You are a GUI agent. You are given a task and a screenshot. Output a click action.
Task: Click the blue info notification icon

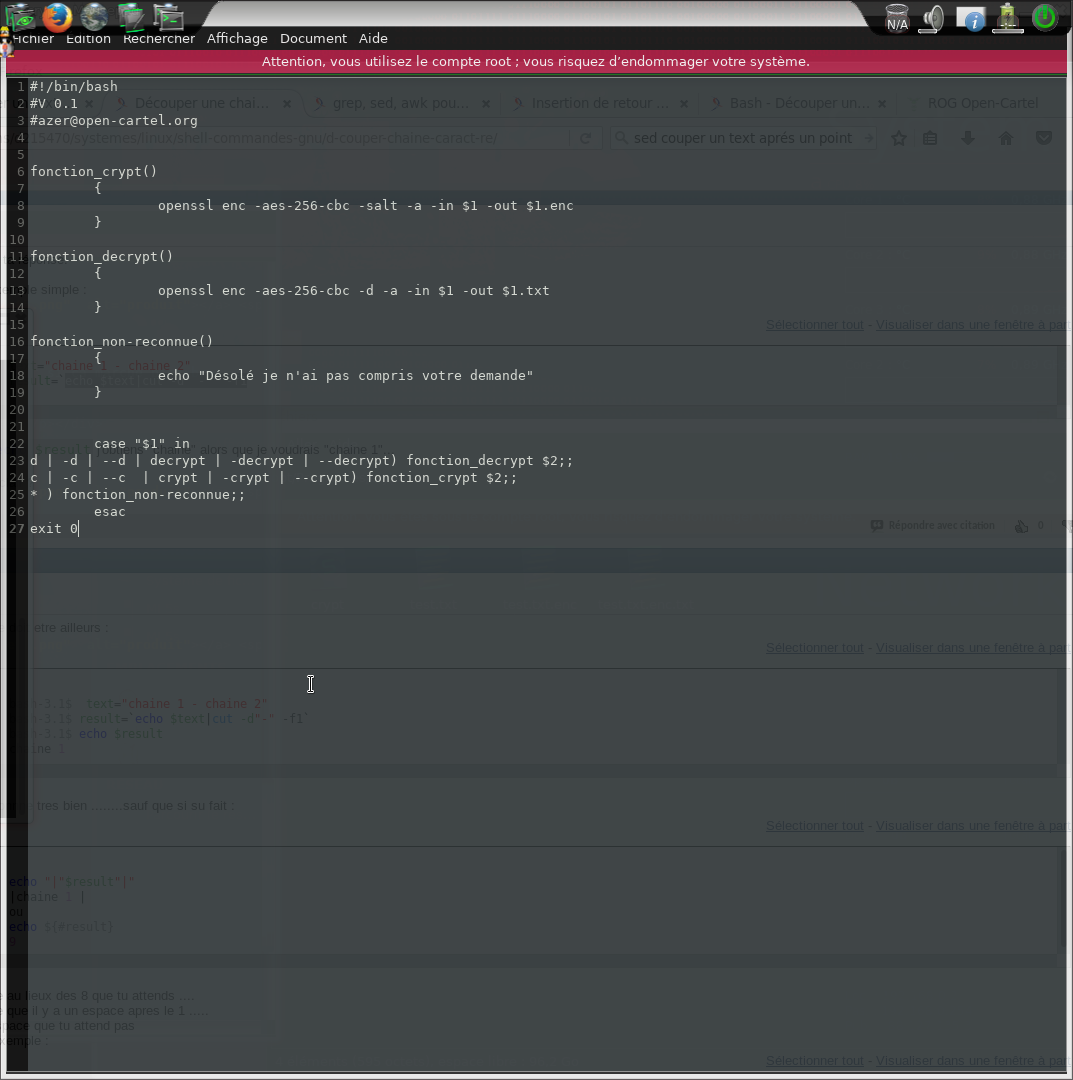click(x=971, y=18)
